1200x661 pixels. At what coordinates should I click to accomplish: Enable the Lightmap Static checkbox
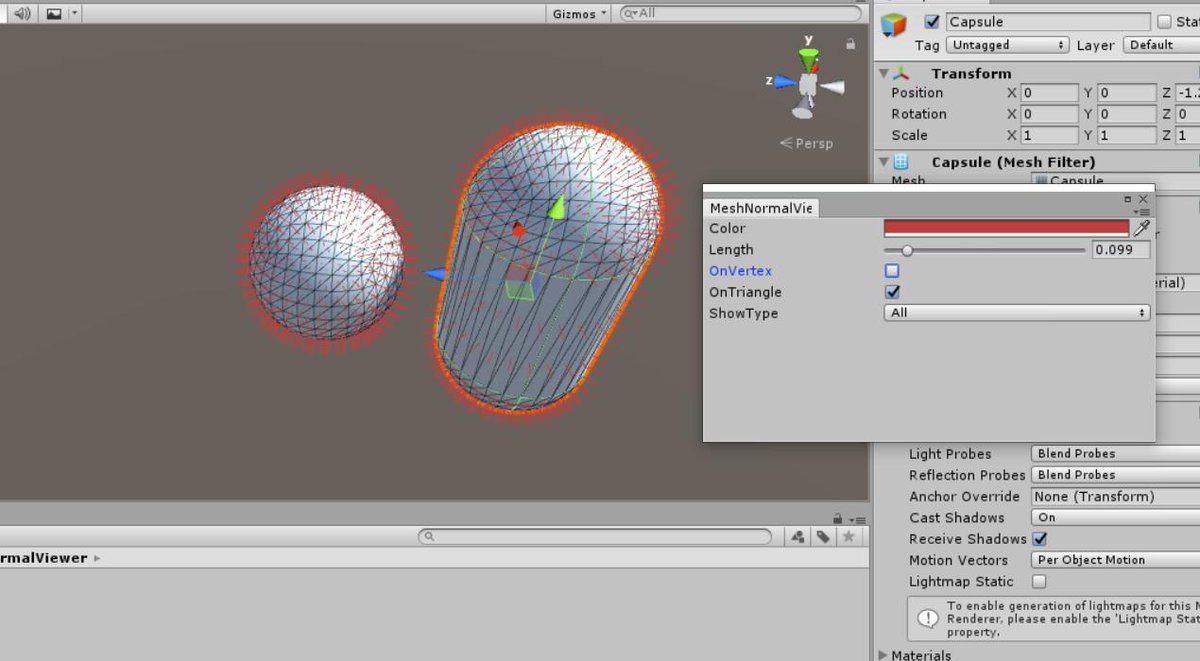1039,581
